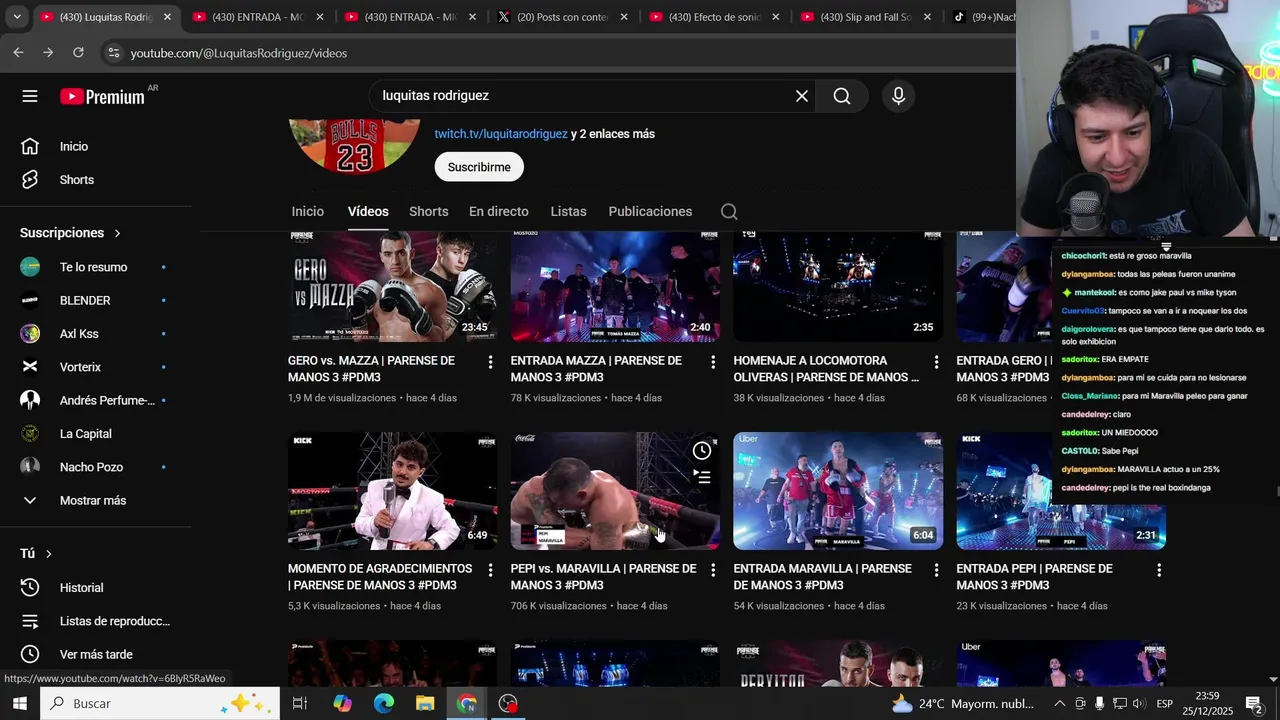The image size is (1280, 720).
Task: Run search with the magnifier button
Action: 842,96
